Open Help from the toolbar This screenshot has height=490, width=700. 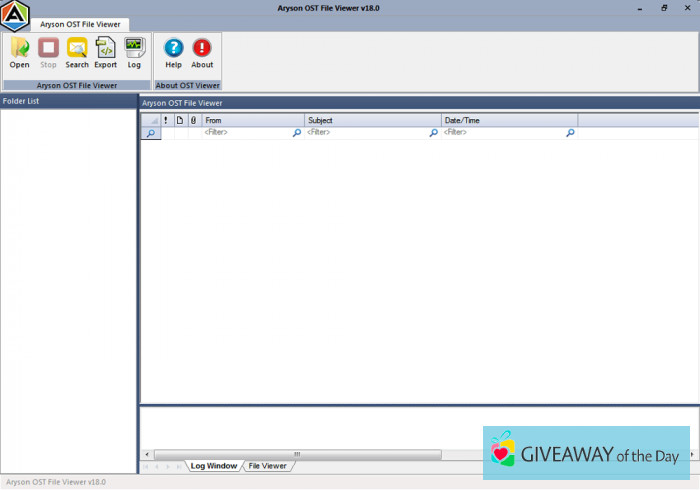[173, 52]
